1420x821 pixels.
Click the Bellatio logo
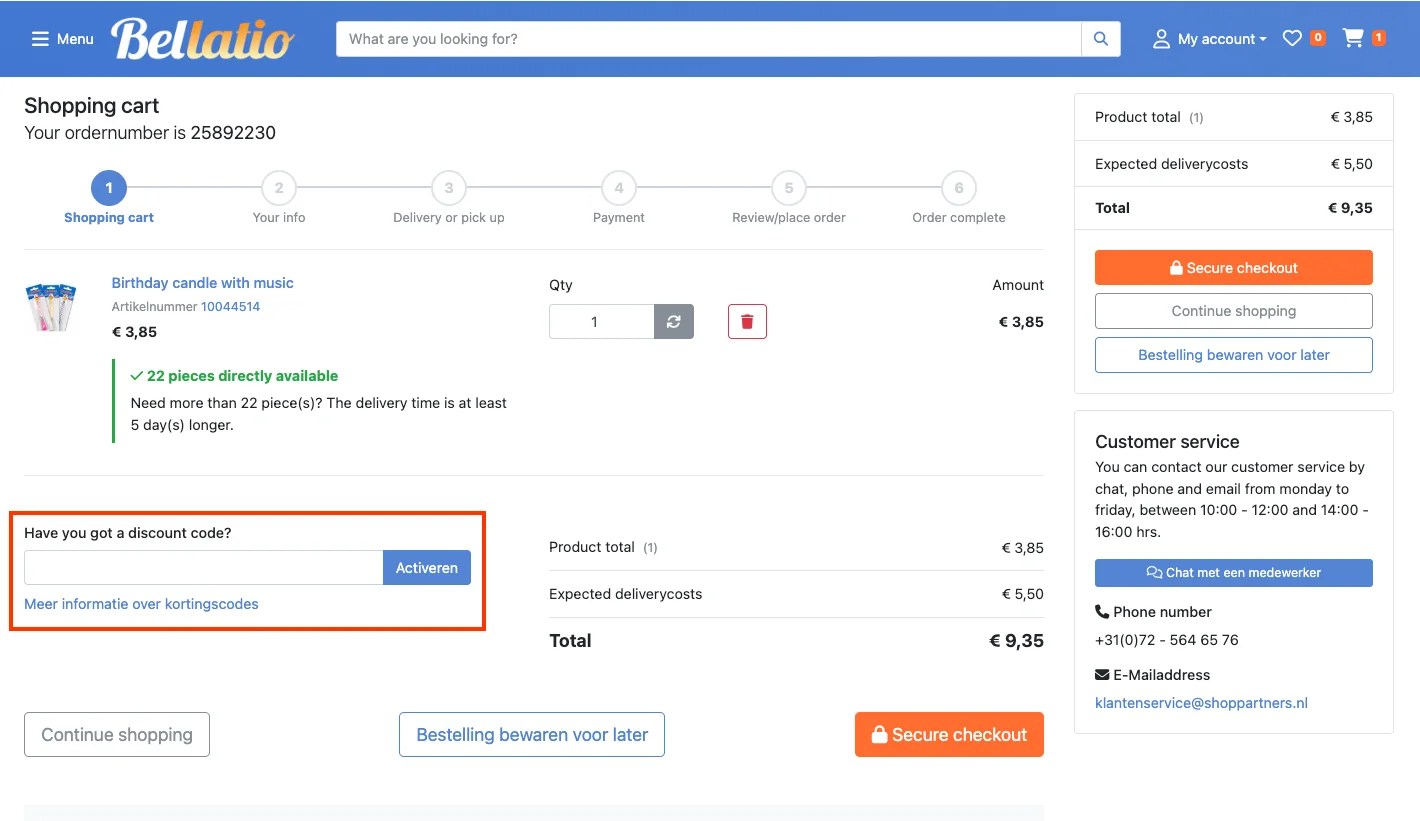(x=202, y=38)
